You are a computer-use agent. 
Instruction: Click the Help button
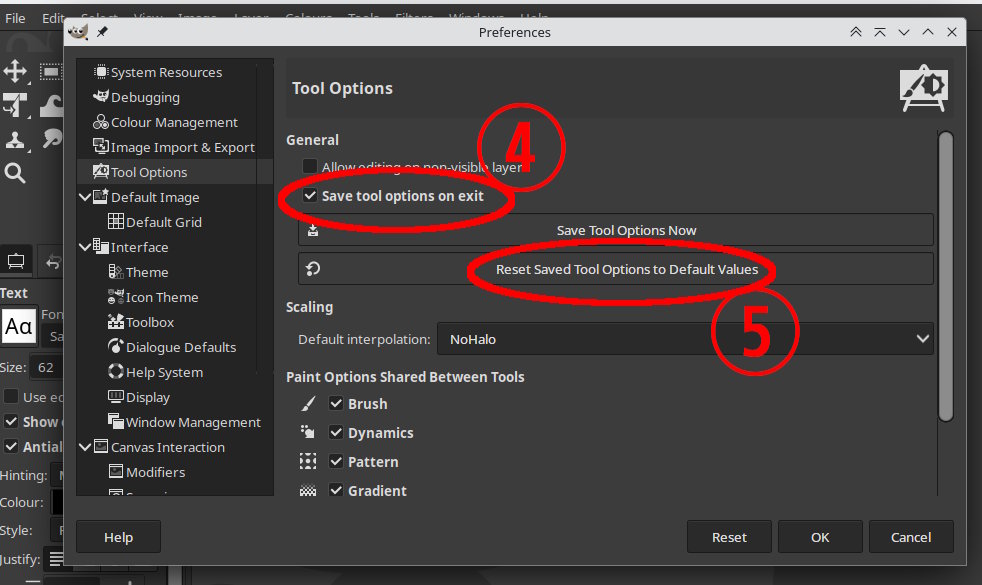[x=118, y=537]
